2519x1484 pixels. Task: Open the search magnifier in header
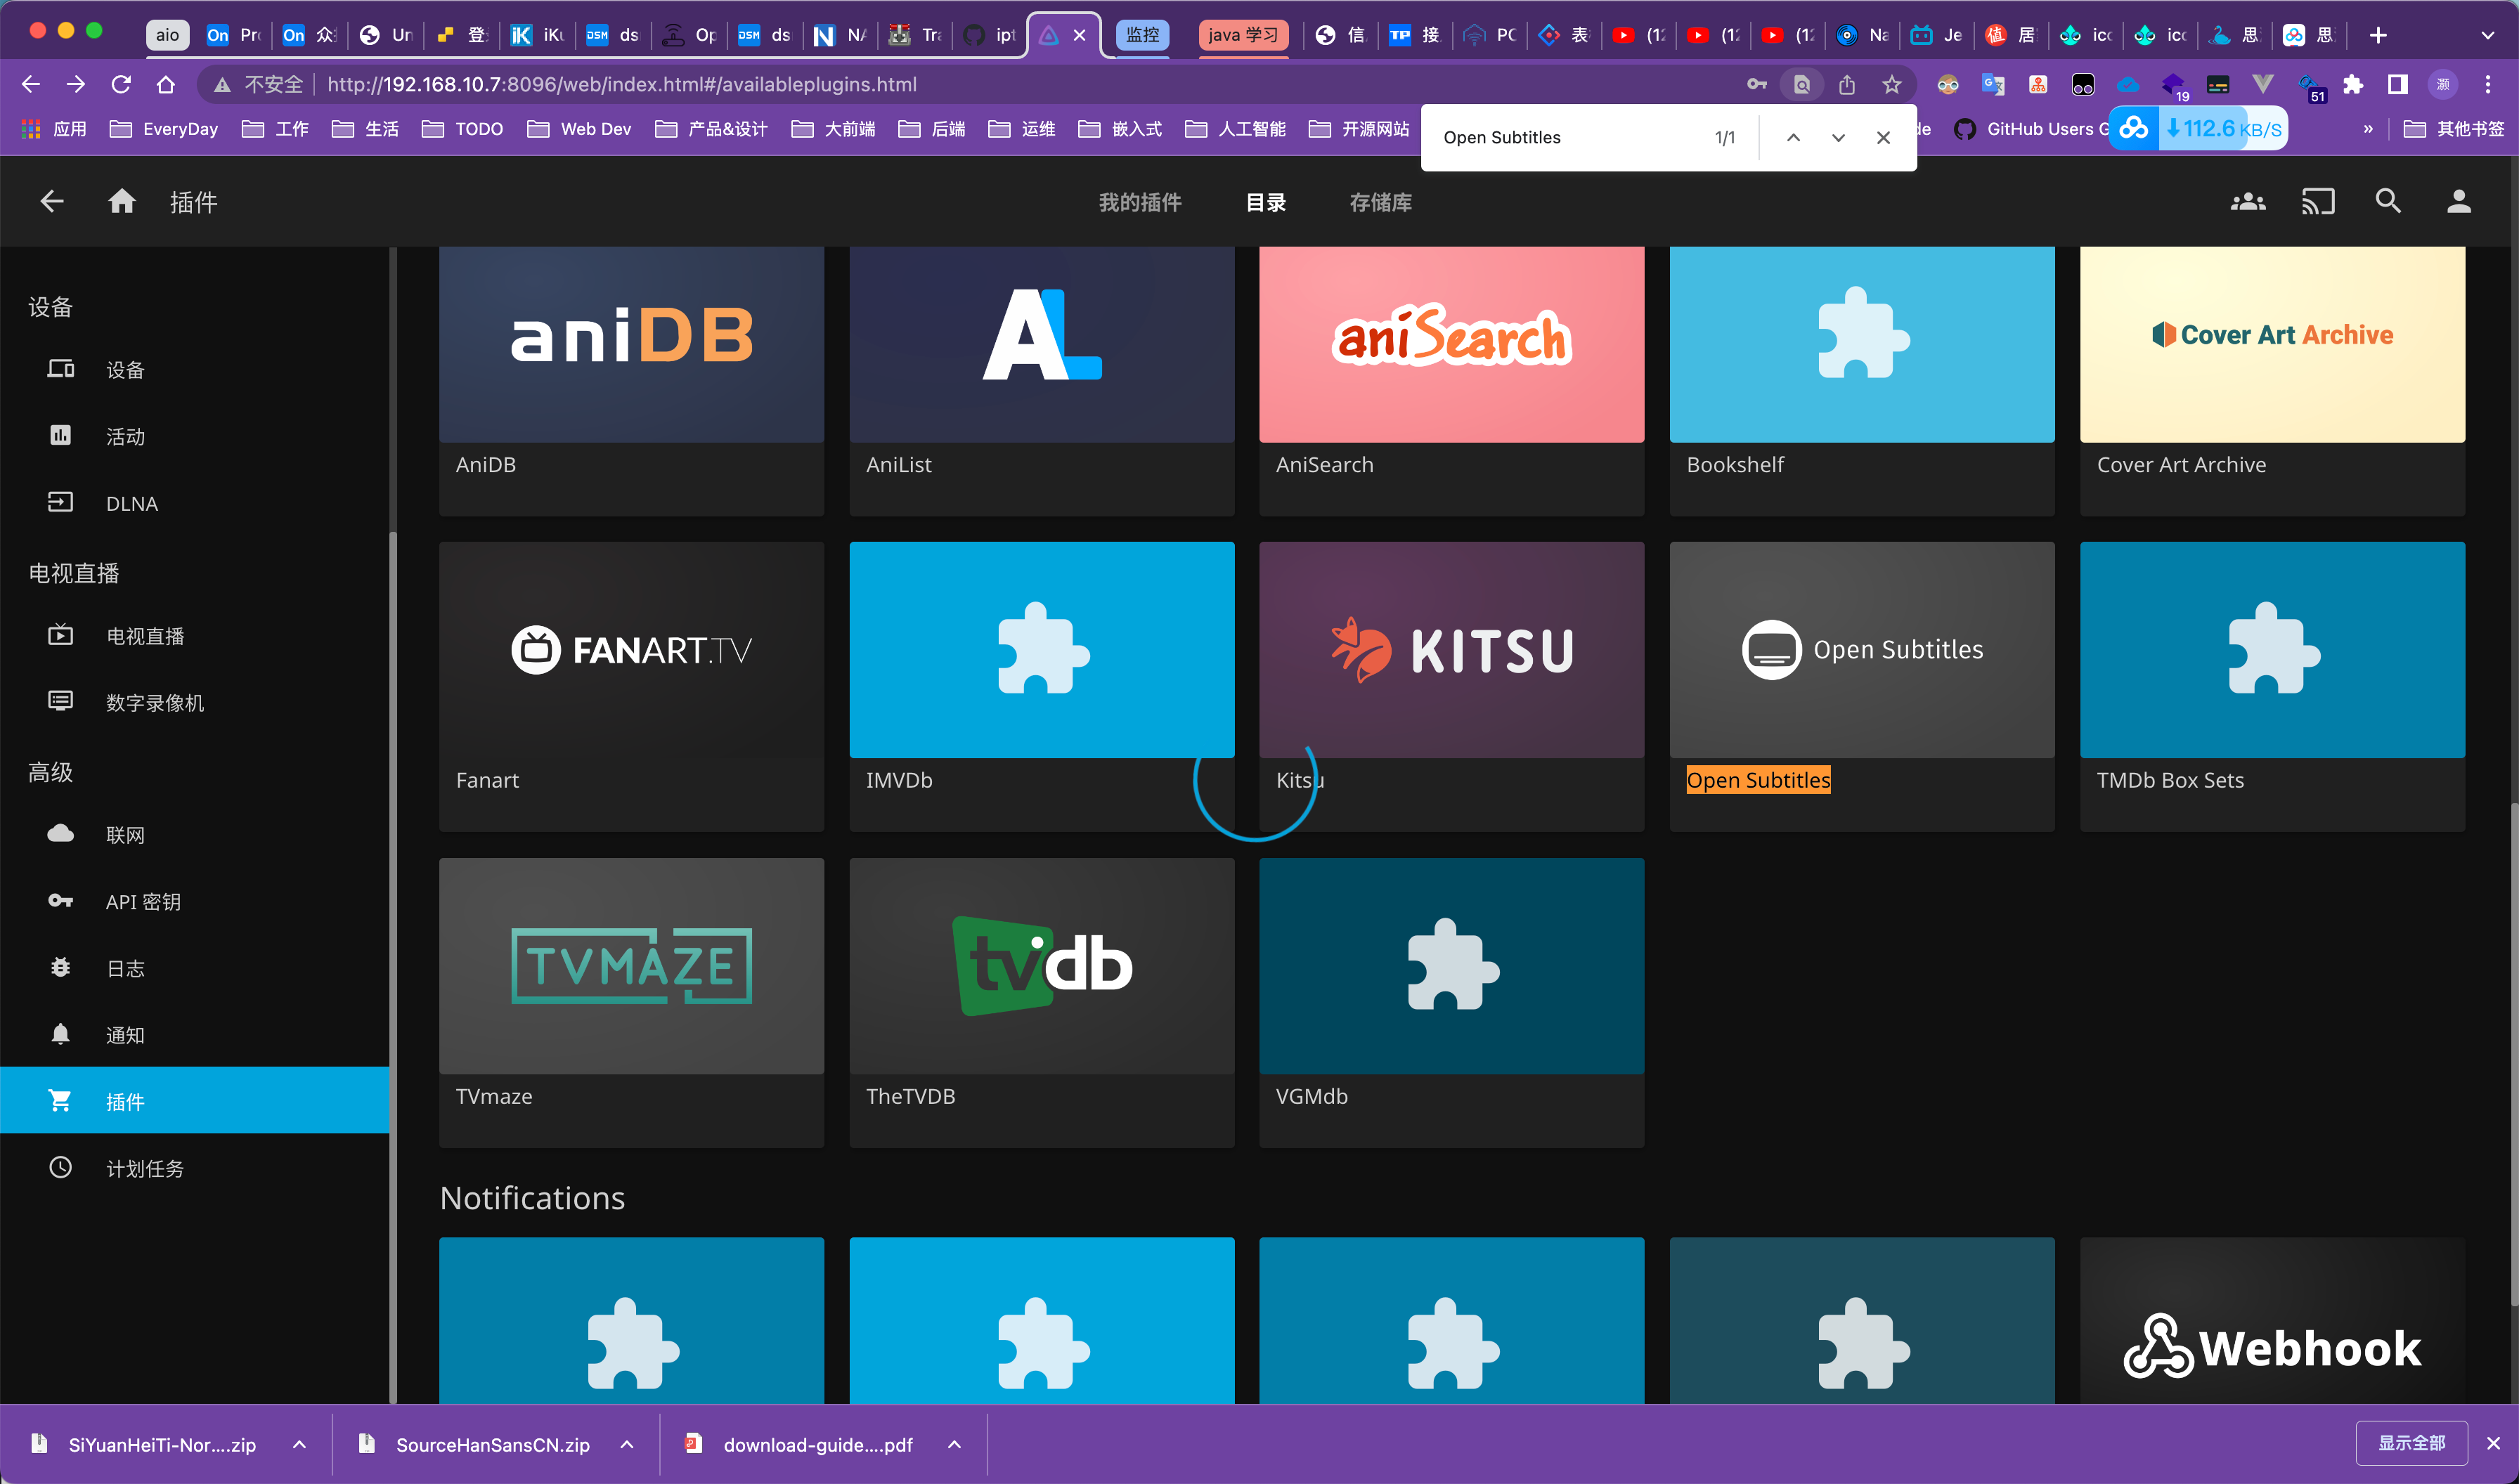click(x=2388, y=202)
